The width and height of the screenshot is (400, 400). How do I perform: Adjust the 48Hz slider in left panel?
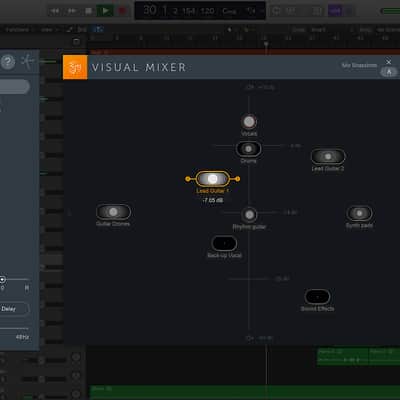pos(14,328)
